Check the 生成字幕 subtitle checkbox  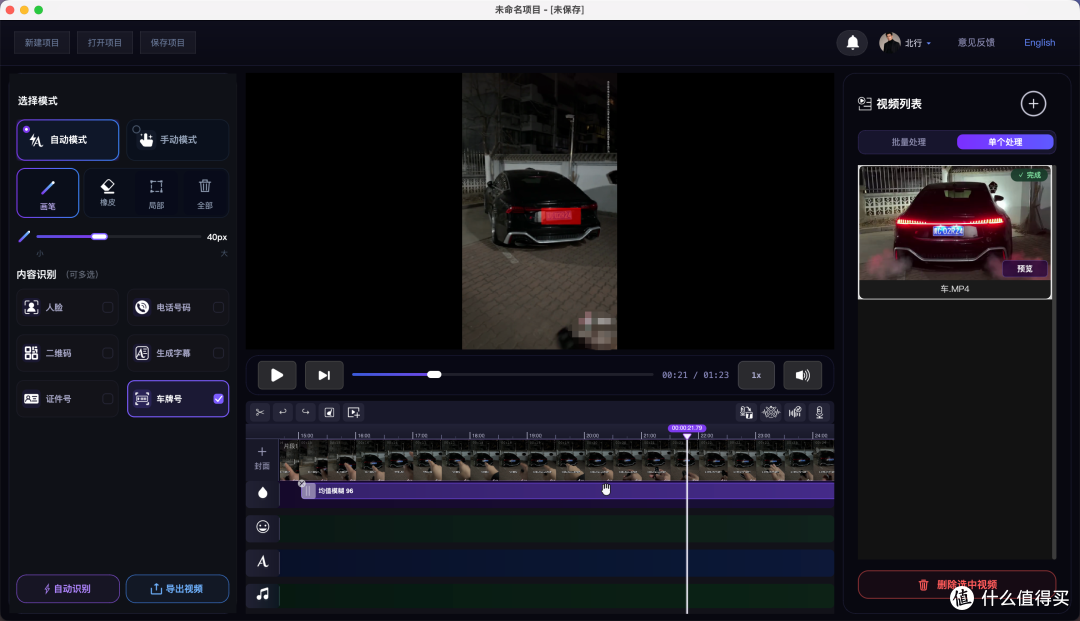[x=218, y=353]
